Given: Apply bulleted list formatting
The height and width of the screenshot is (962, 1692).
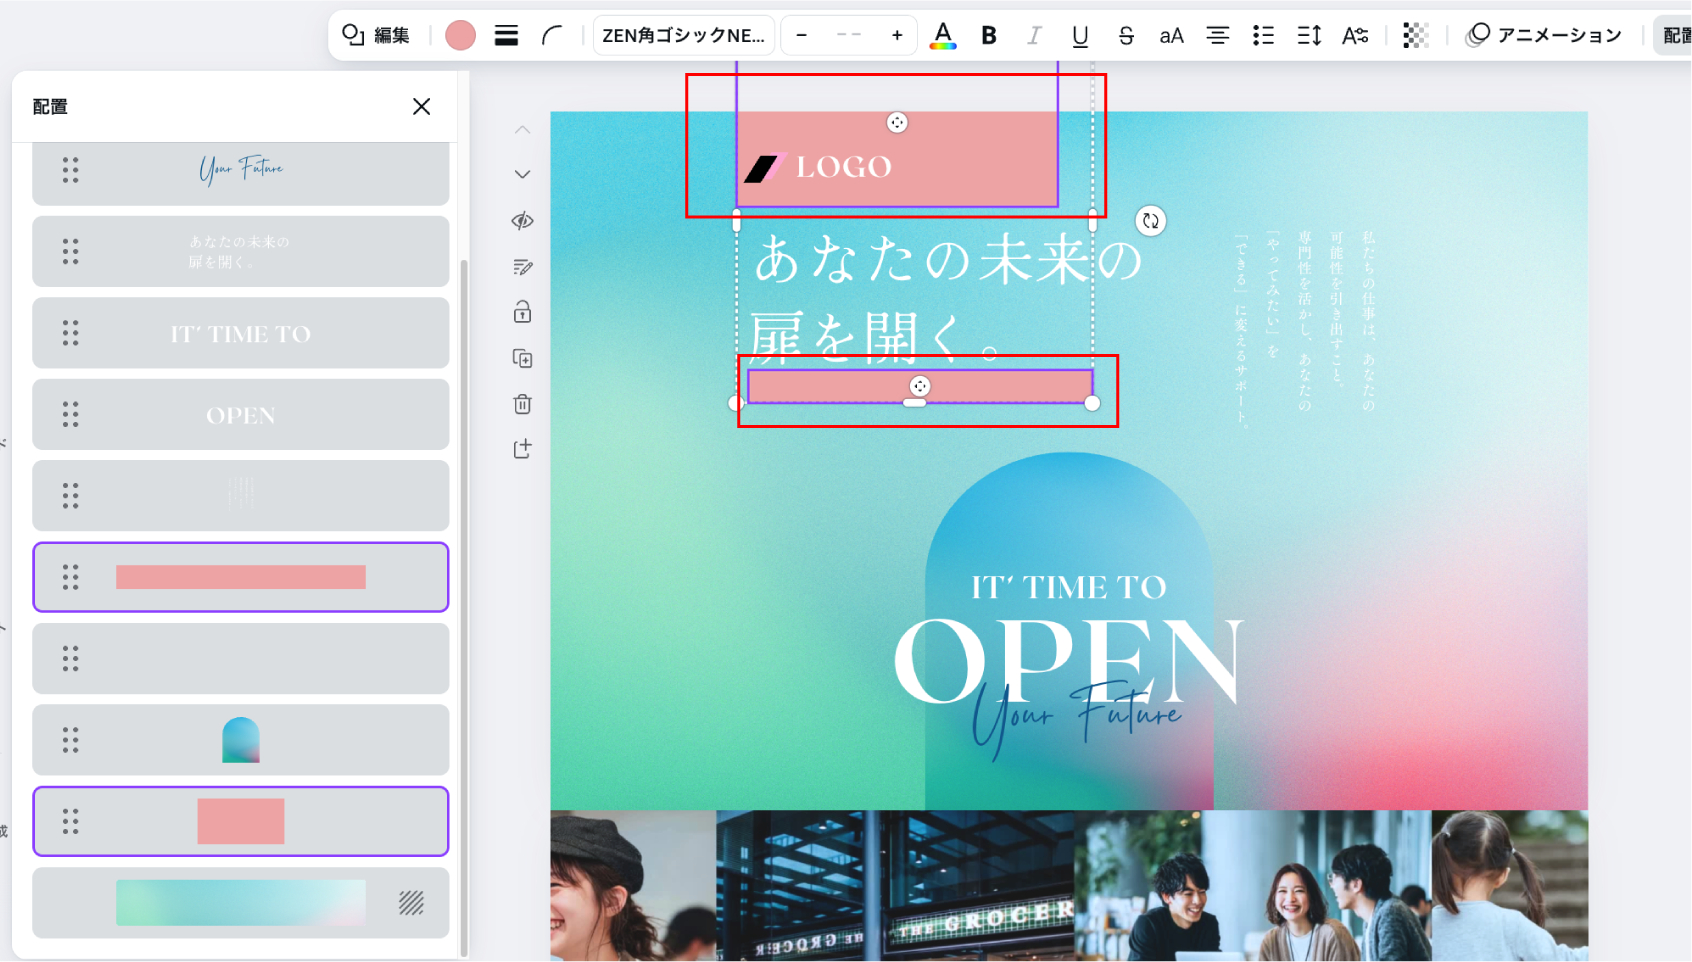Looking at the screenshot, I should click(x=1263, y=35).
